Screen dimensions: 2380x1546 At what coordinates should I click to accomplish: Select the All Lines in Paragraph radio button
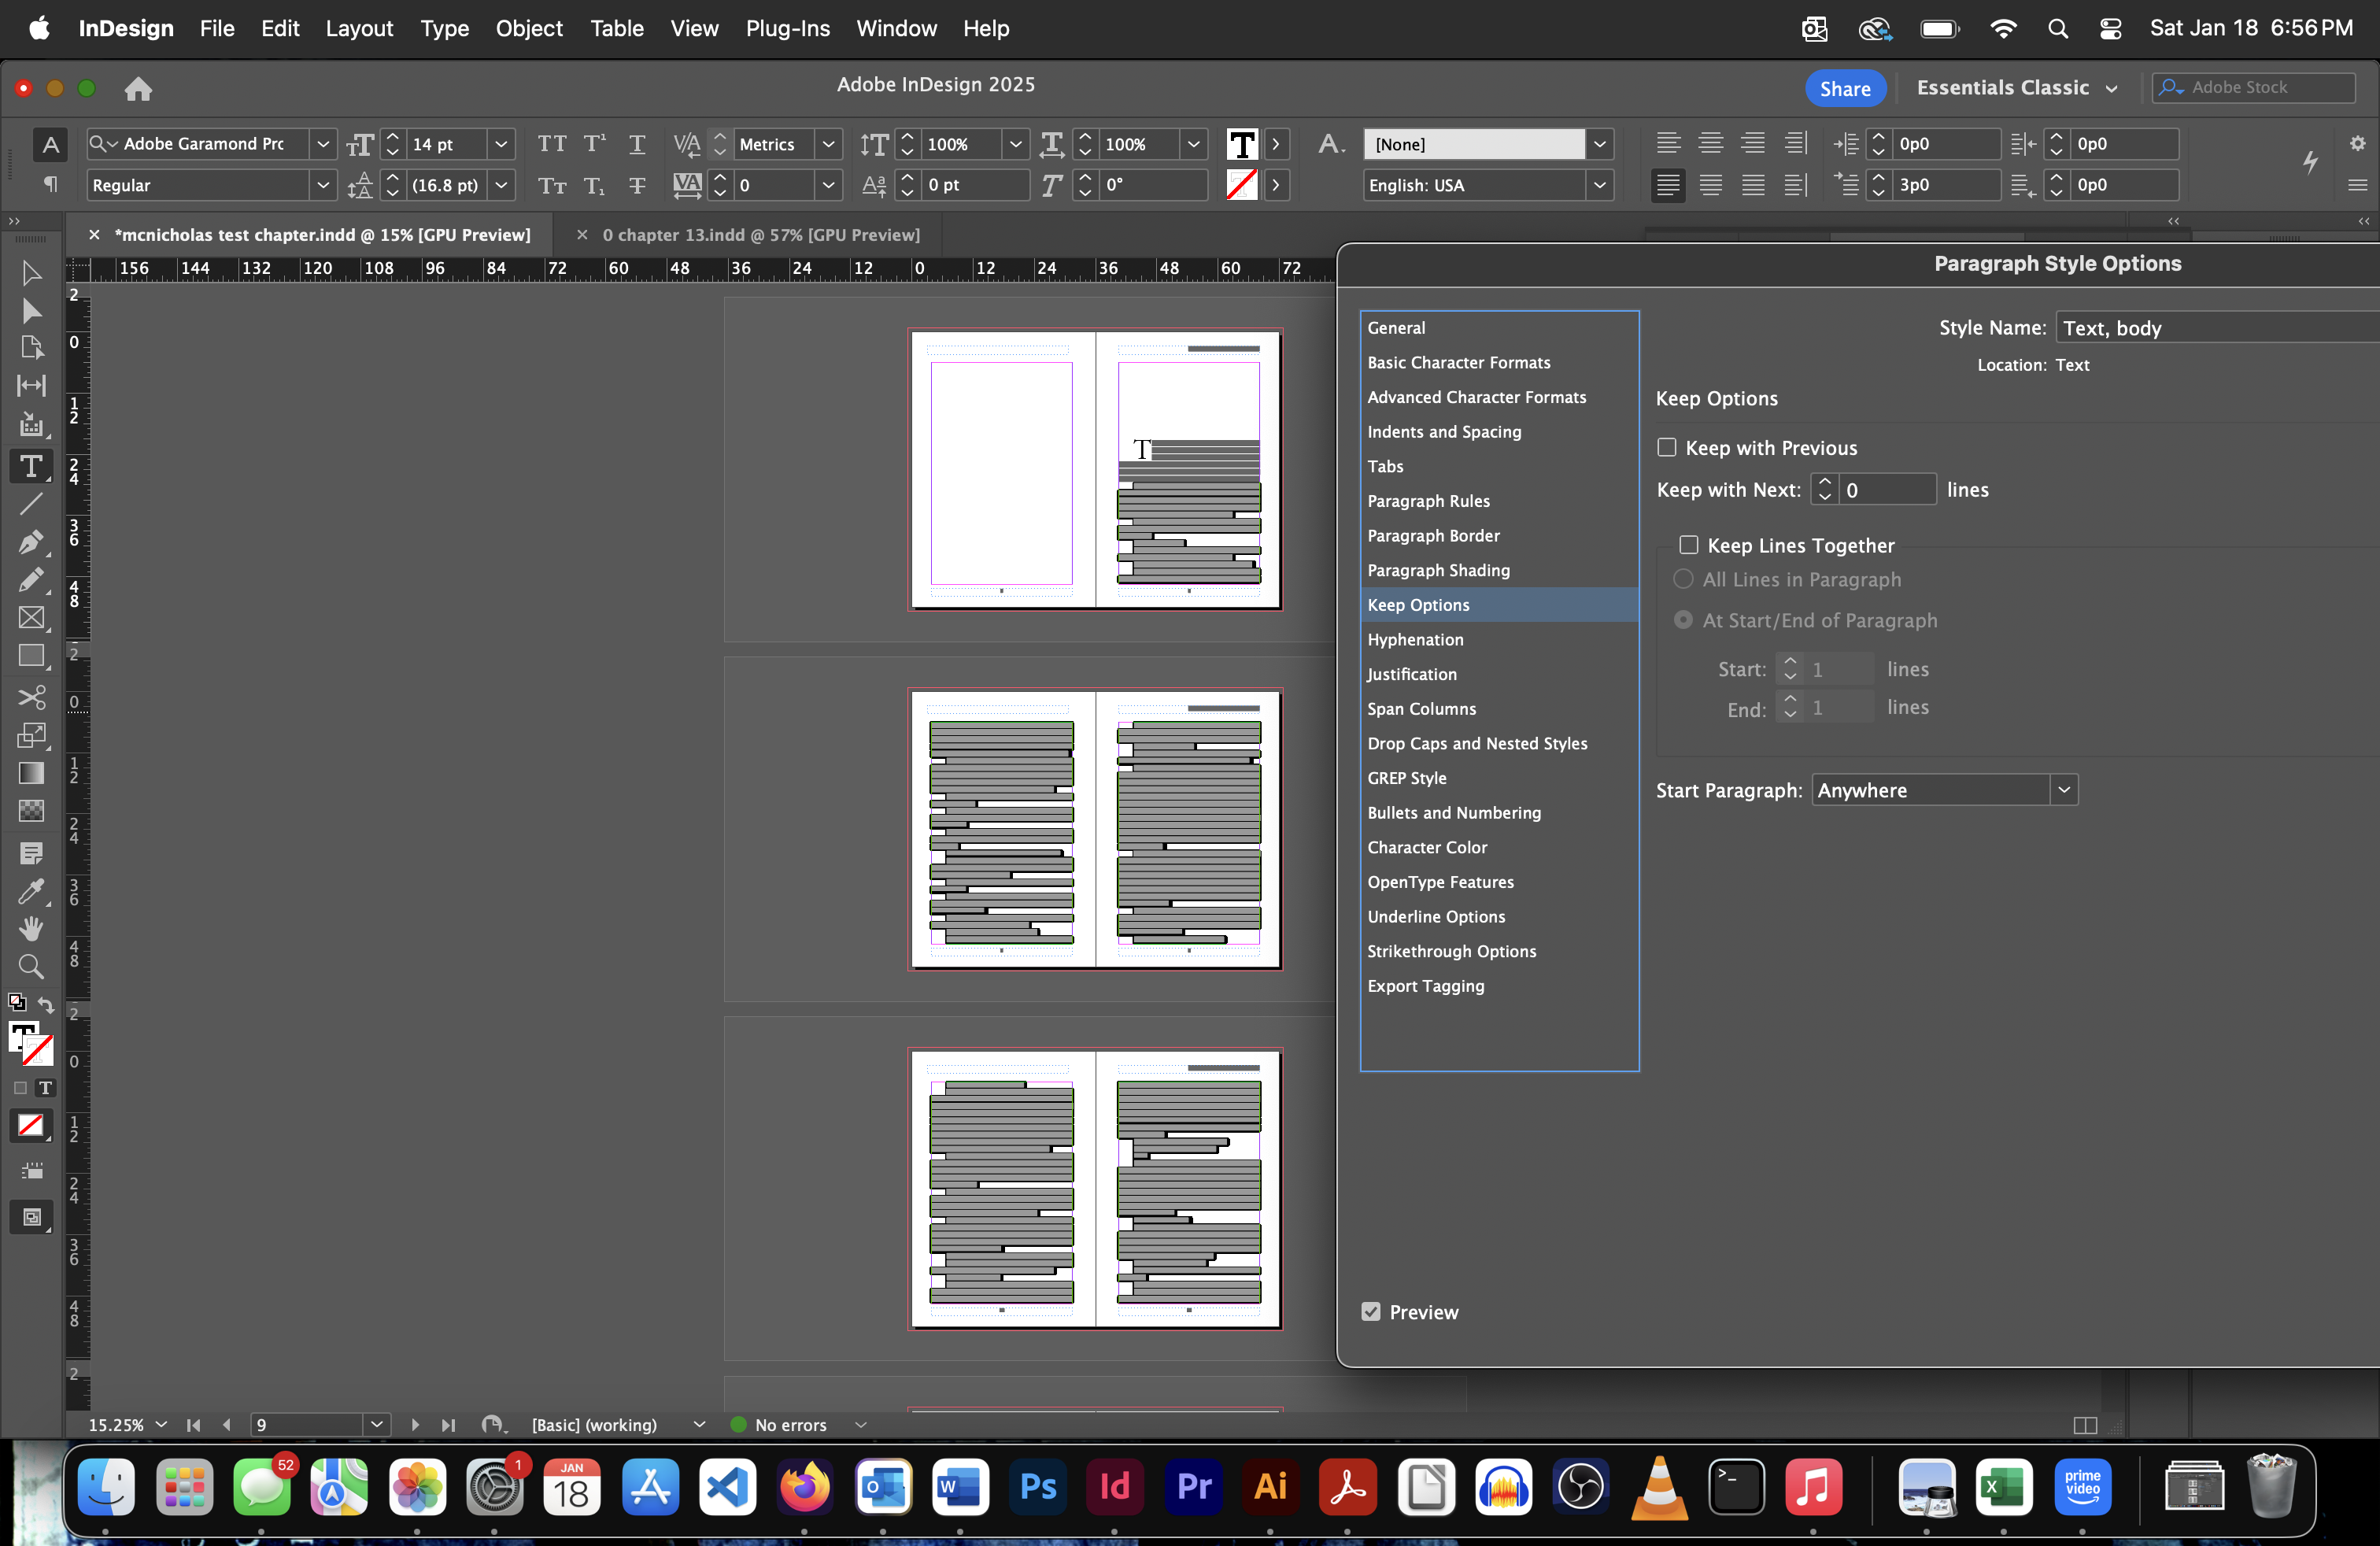click(x=1682, y=579)
